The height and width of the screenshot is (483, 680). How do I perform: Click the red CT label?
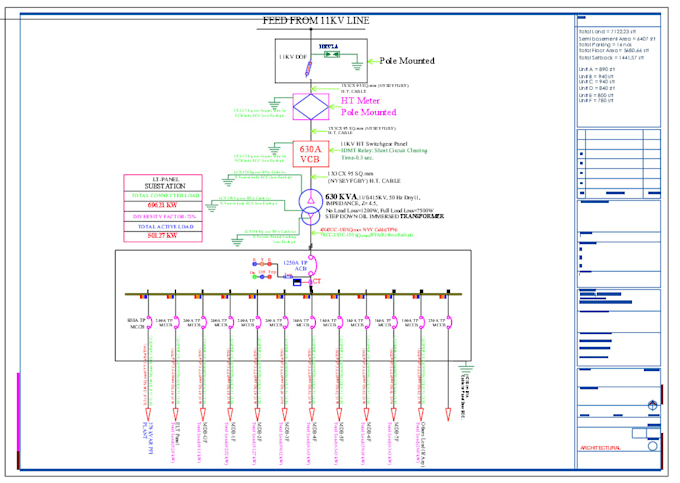(317, 281)
